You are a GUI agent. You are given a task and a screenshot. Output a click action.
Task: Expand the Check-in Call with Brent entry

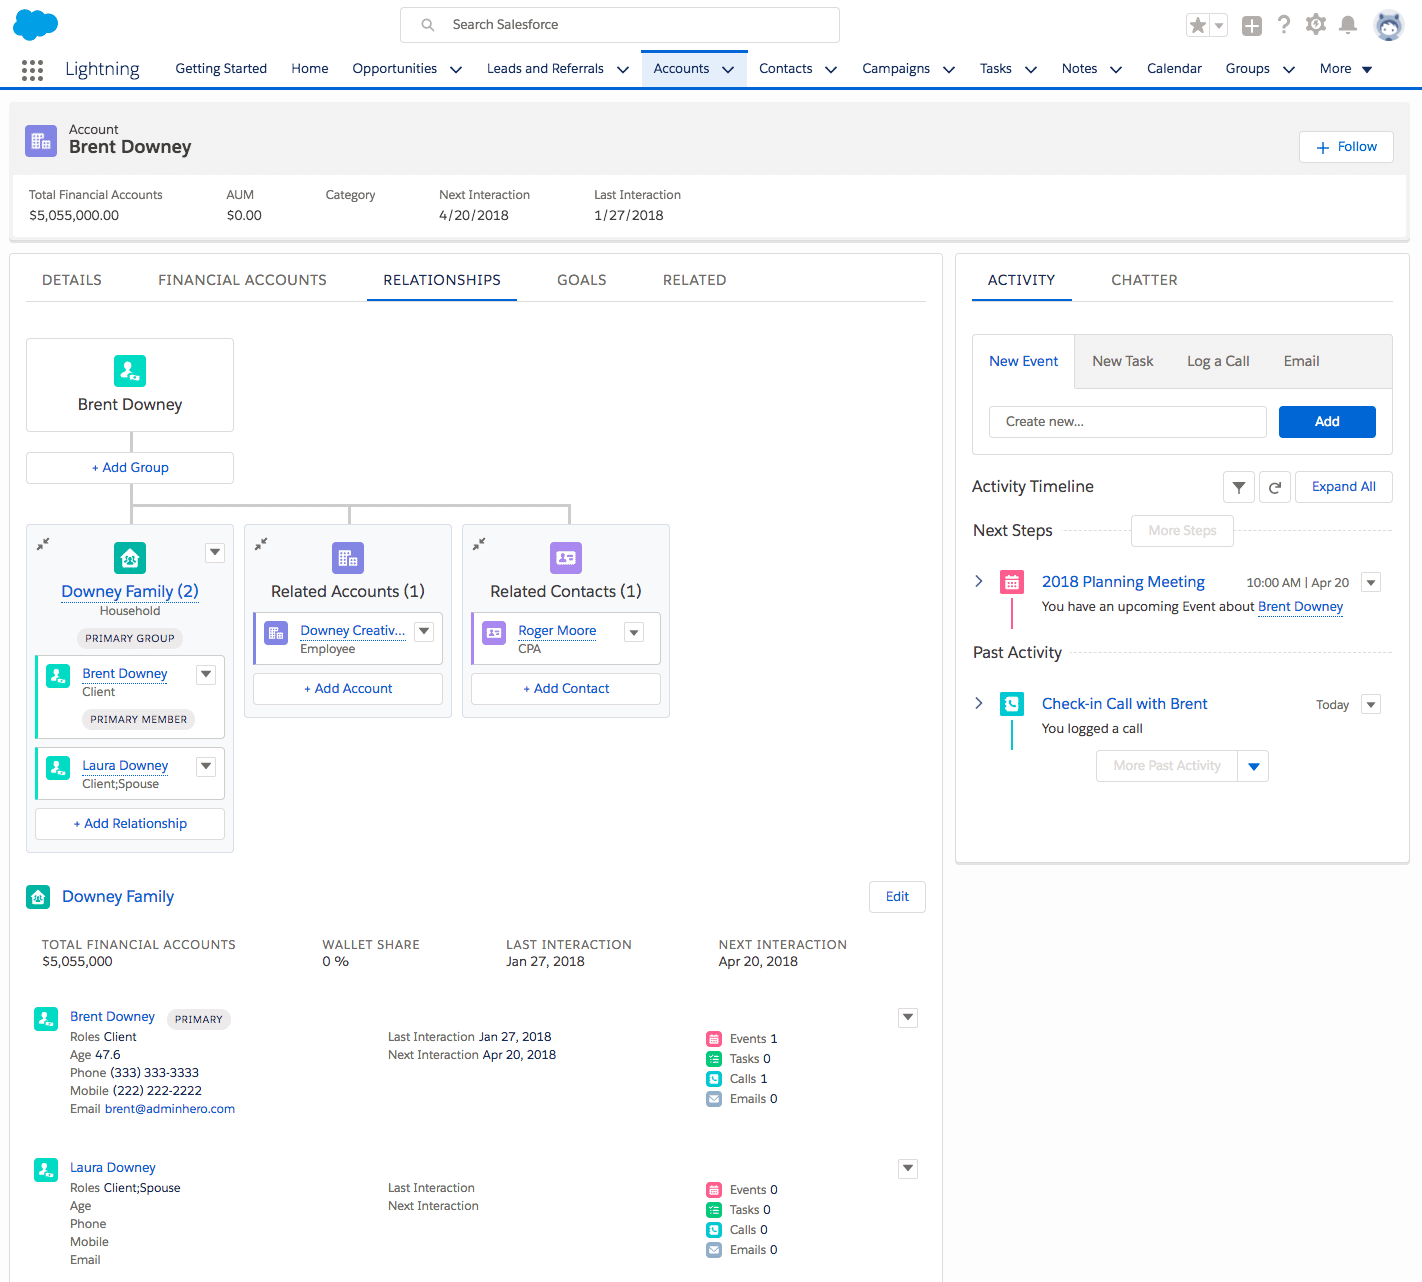pyautogui.click(x=979, y=703)
